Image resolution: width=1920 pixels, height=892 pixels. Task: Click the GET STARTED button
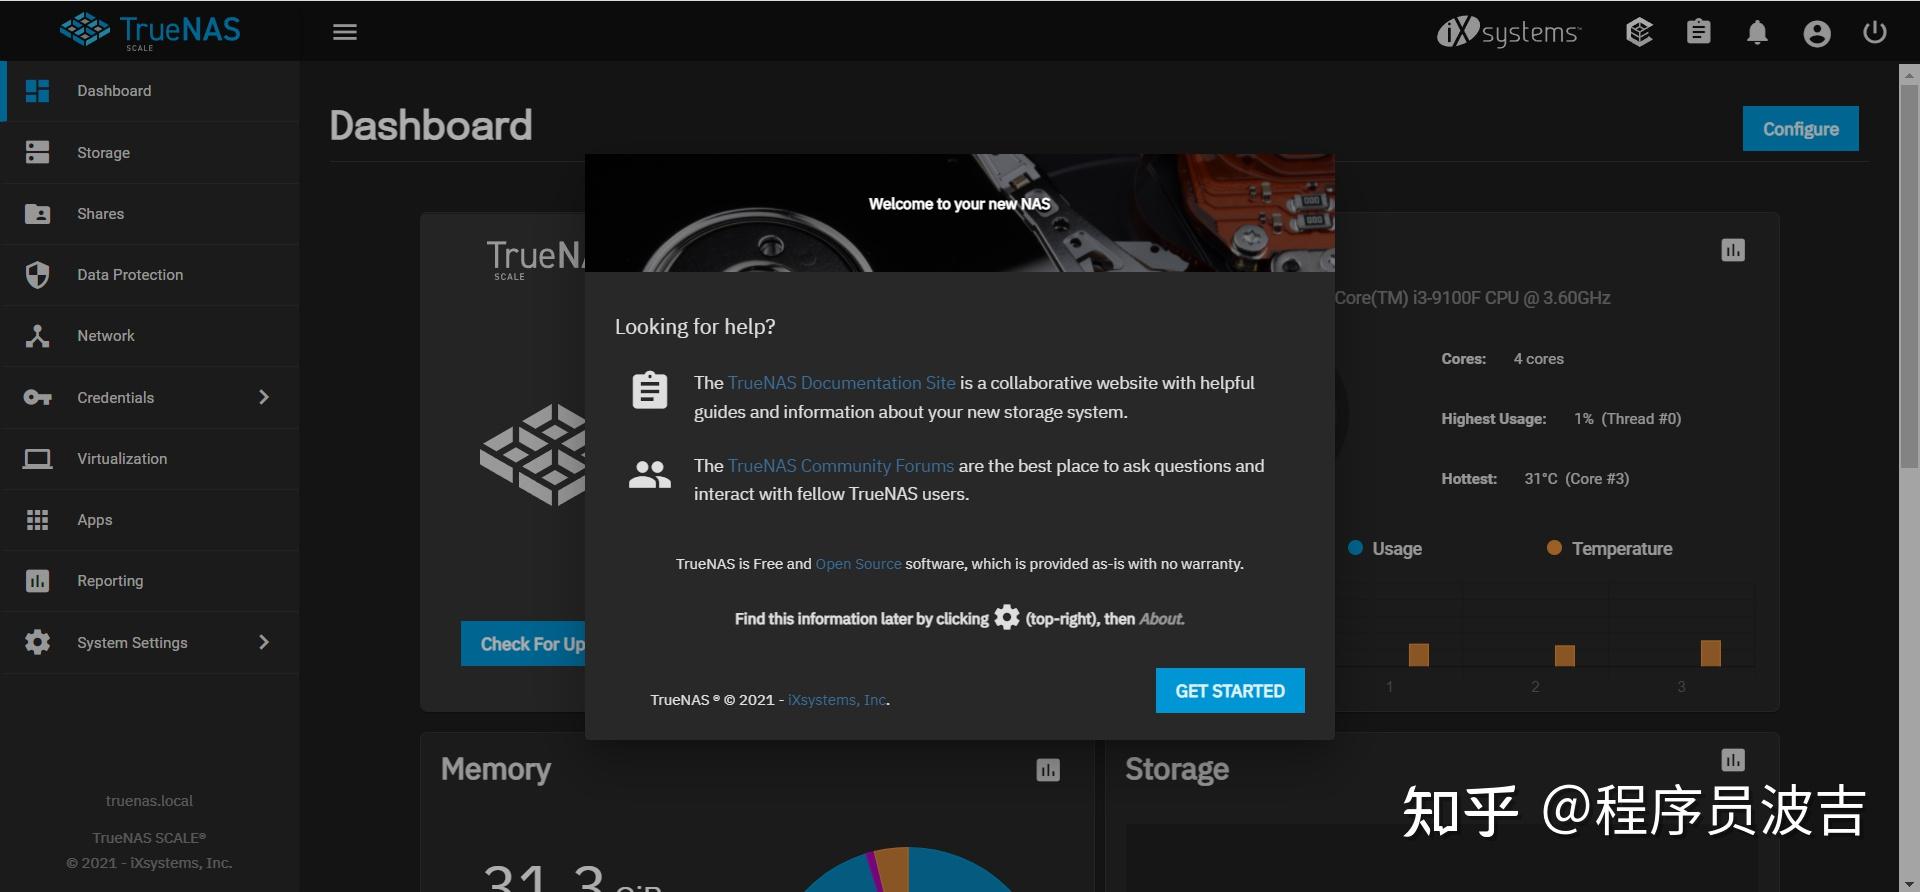pyautogui.click(x=1230, y=691)
